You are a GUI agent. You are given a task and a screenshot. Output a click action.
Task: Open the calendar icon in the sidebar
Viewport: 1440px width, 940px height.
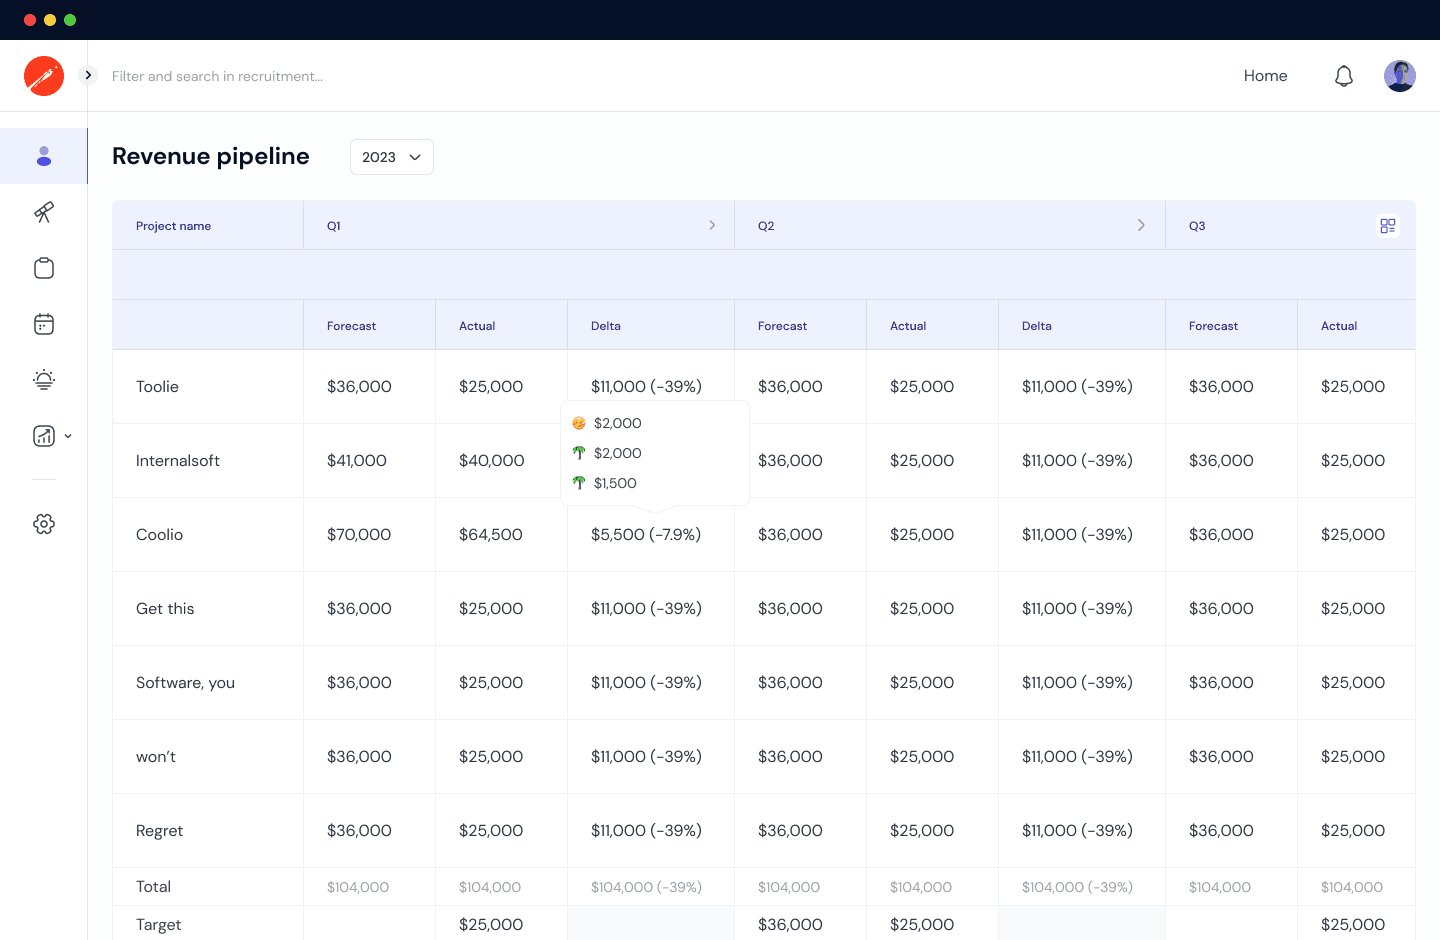point(44,323)
